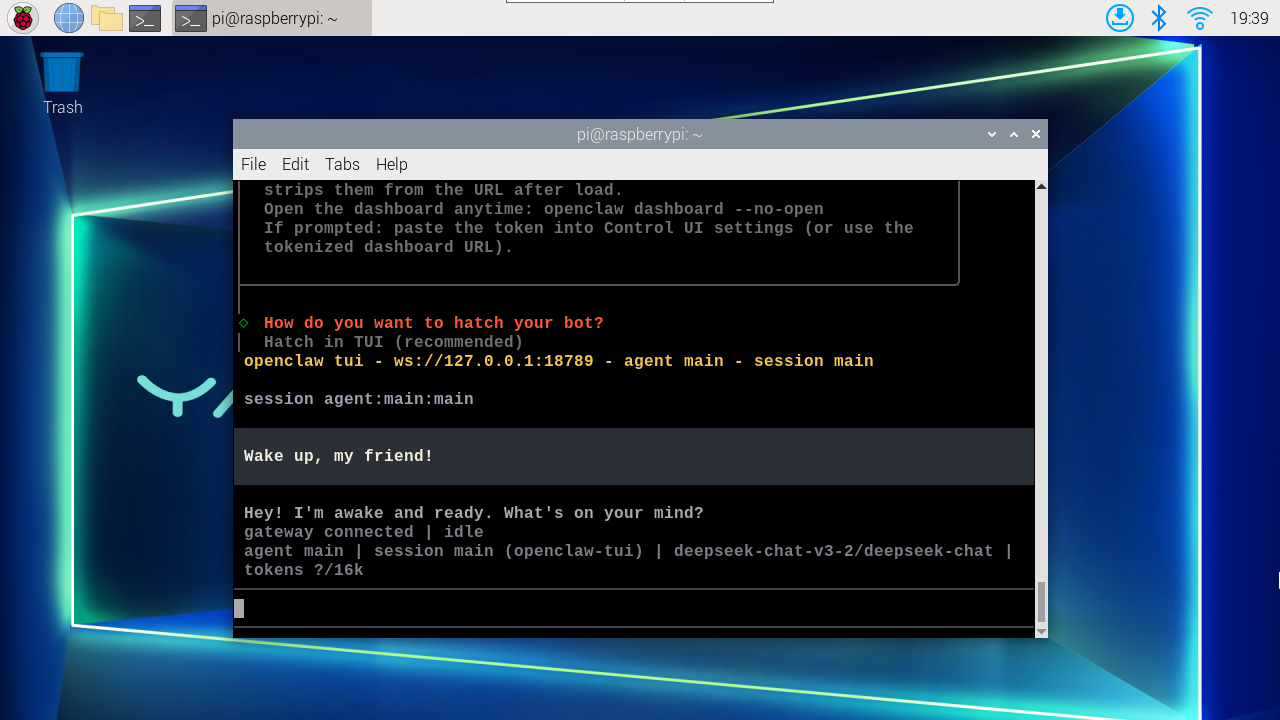
Task: Click the "Open the dashboard anytime" line
Action: [x=544, y=209]
